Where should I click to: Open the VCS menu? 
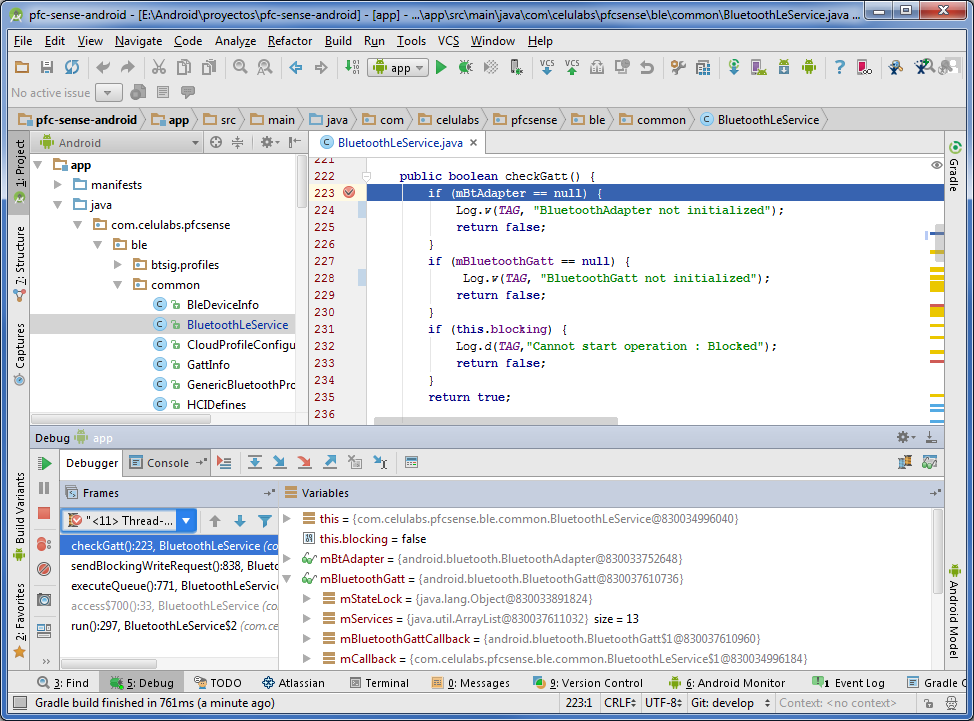tap(448, 41)
